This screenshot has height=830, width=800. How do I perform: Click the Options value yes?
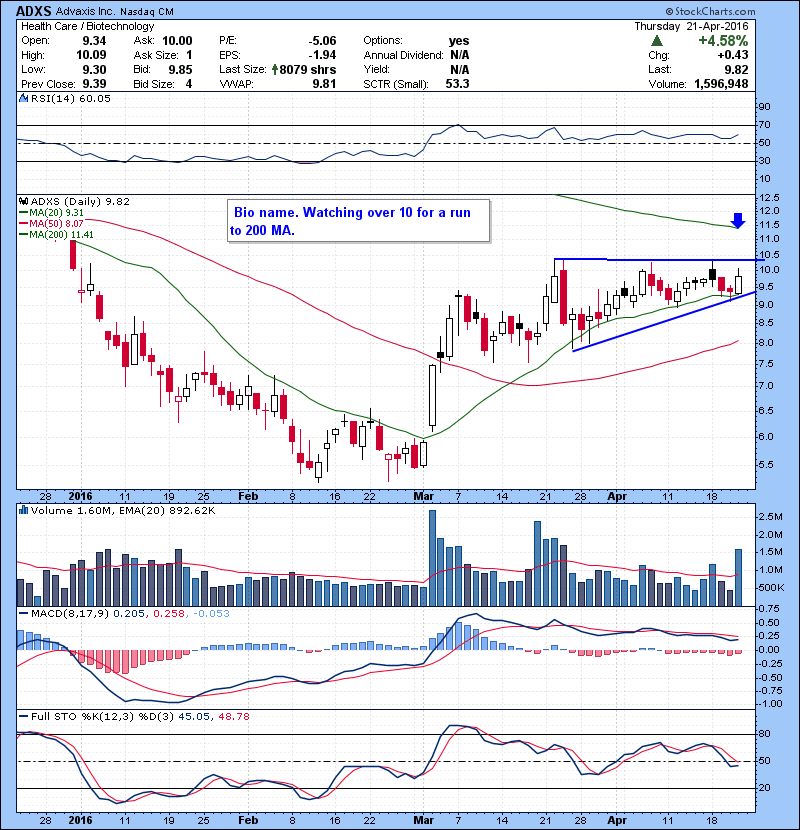coord(459,41)
